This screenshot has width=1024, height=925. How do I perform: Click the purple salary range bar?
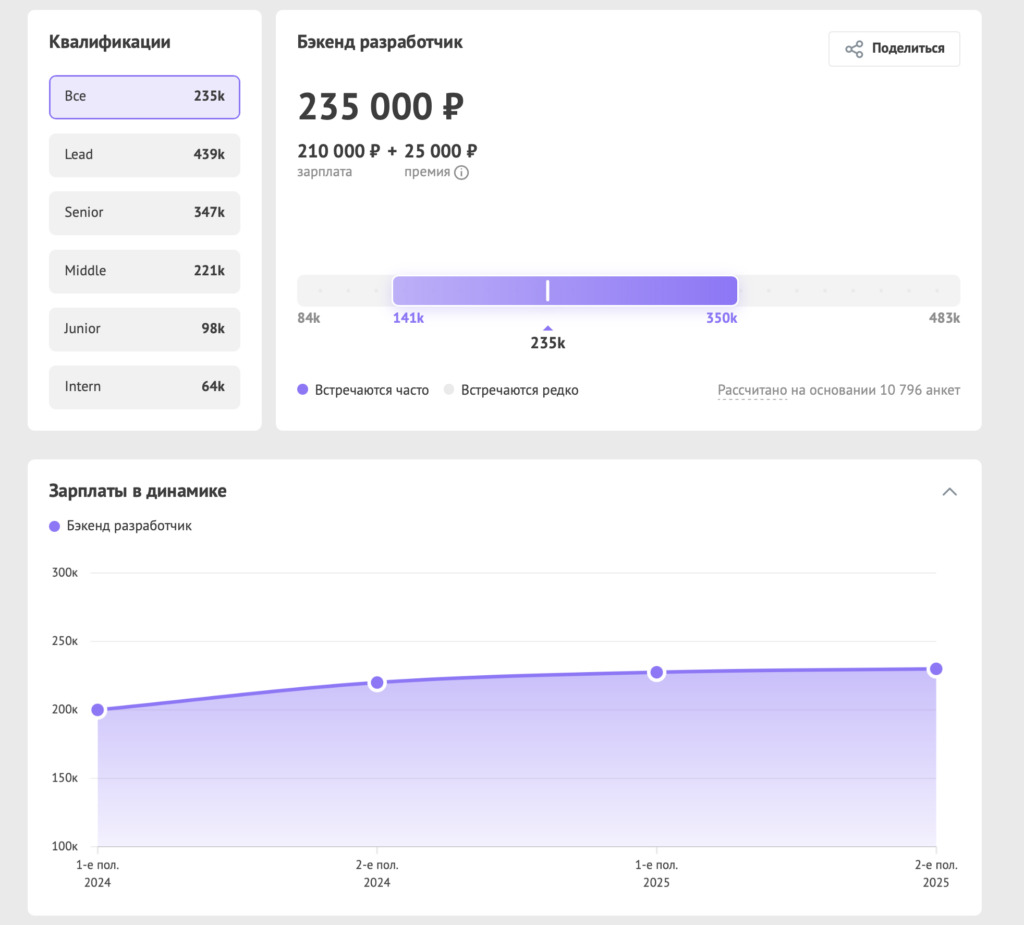pyautogui.click(x=640, y=291)
